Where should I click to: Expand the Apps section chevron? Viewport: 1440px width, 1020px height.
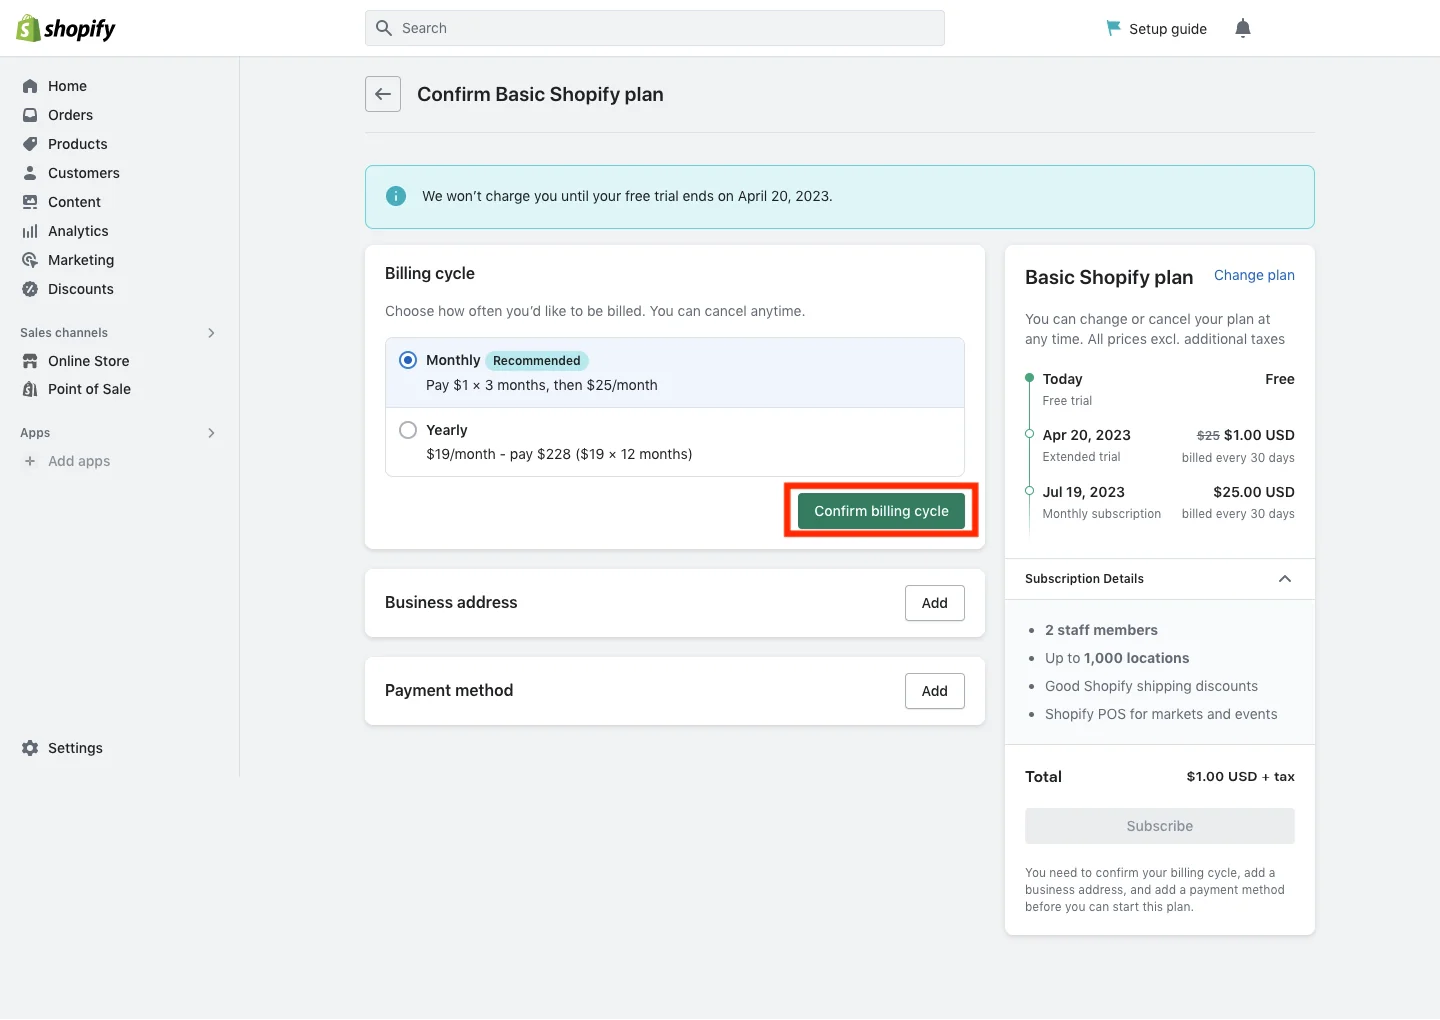211,433
